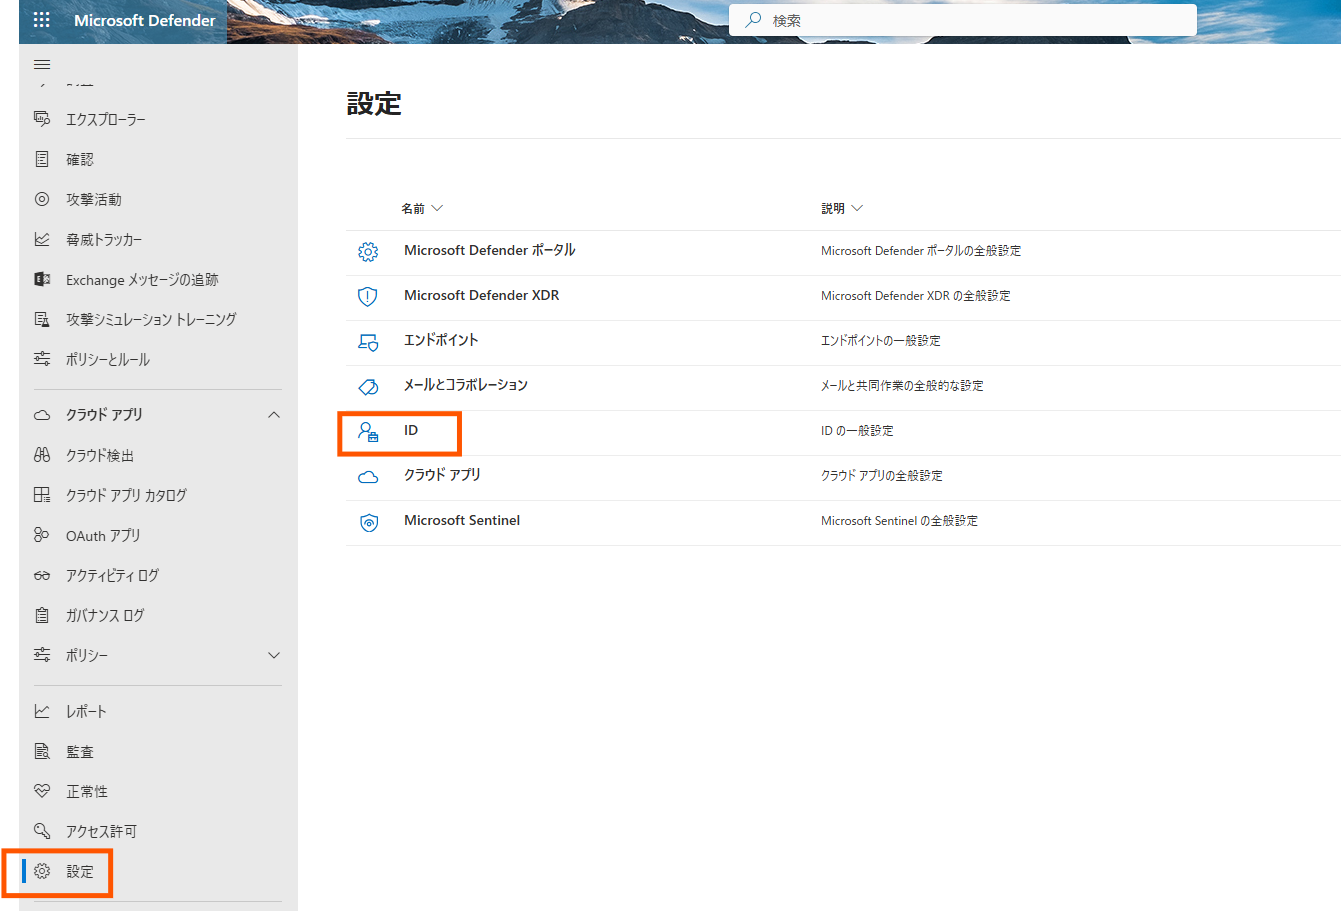Open Microsoft Defender ポータル settings
This screenshot has width=1341, height=911.
(x=490, y=250)
